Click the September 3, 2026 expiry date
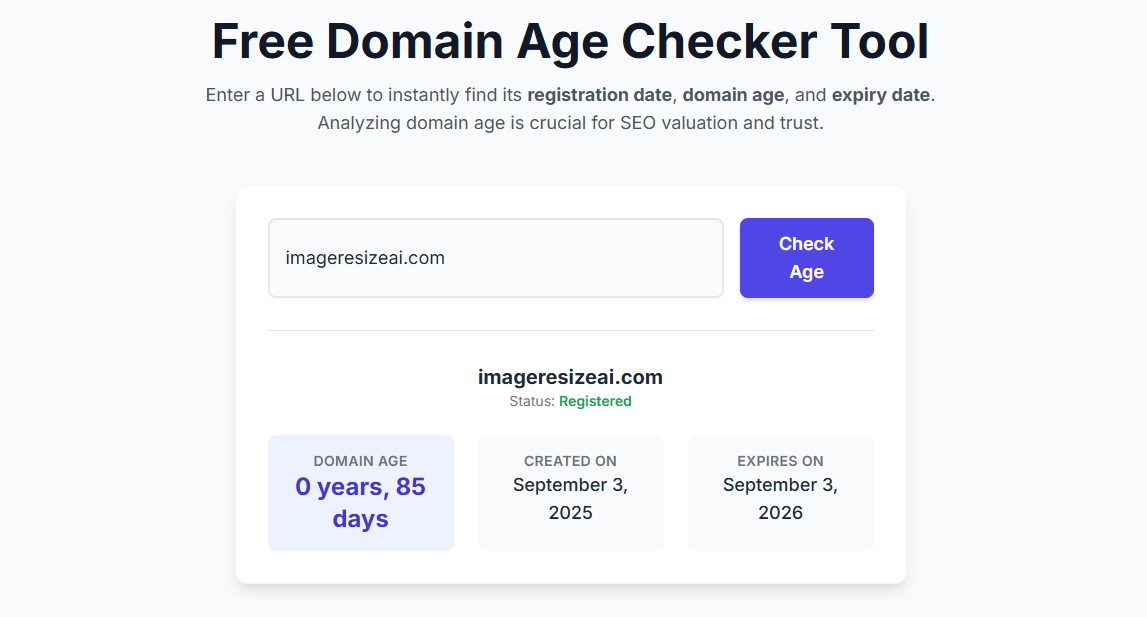This screenshot has height=617, width=1147. click(x=780, y=497)
